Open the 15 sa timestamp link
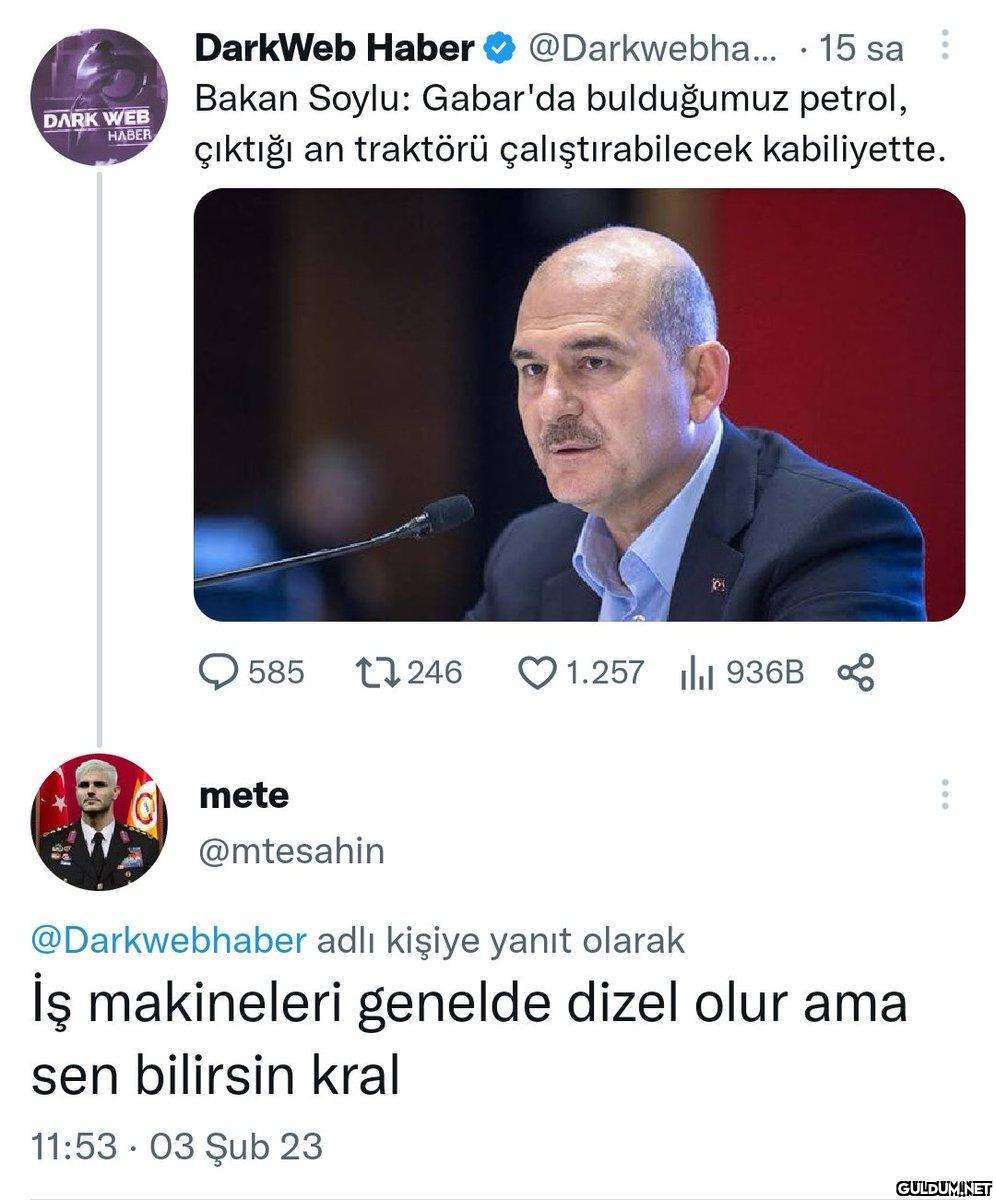 pyautogui.click(x=860, y=47)
